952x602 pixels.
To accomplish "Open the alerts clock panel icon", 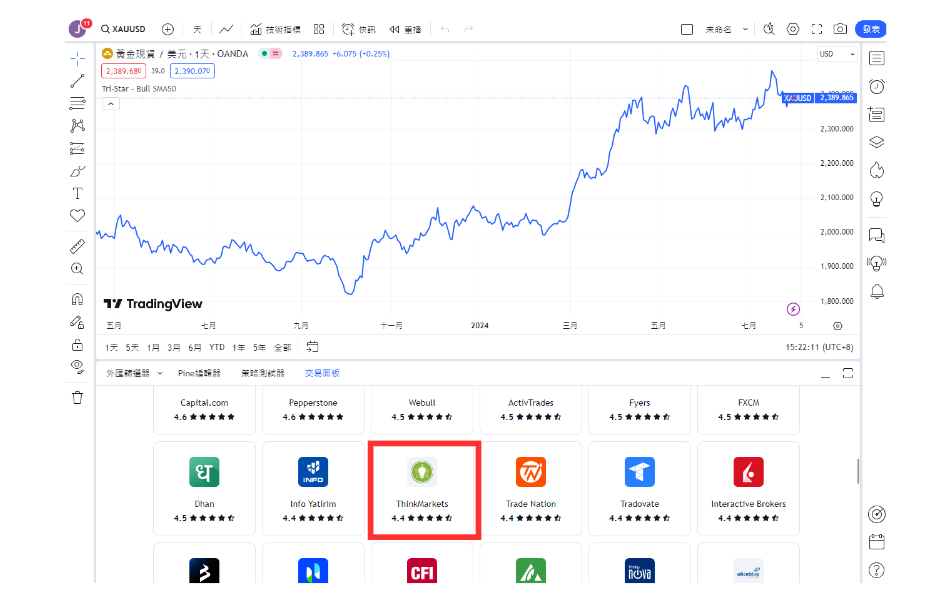I will (x=876, y=87).
